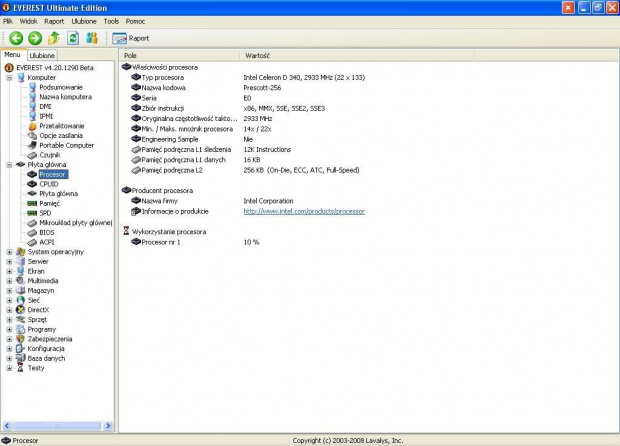This screenshot has height=446, width=620.
Task: Expand the Ekran node
Action: point(9,271)
